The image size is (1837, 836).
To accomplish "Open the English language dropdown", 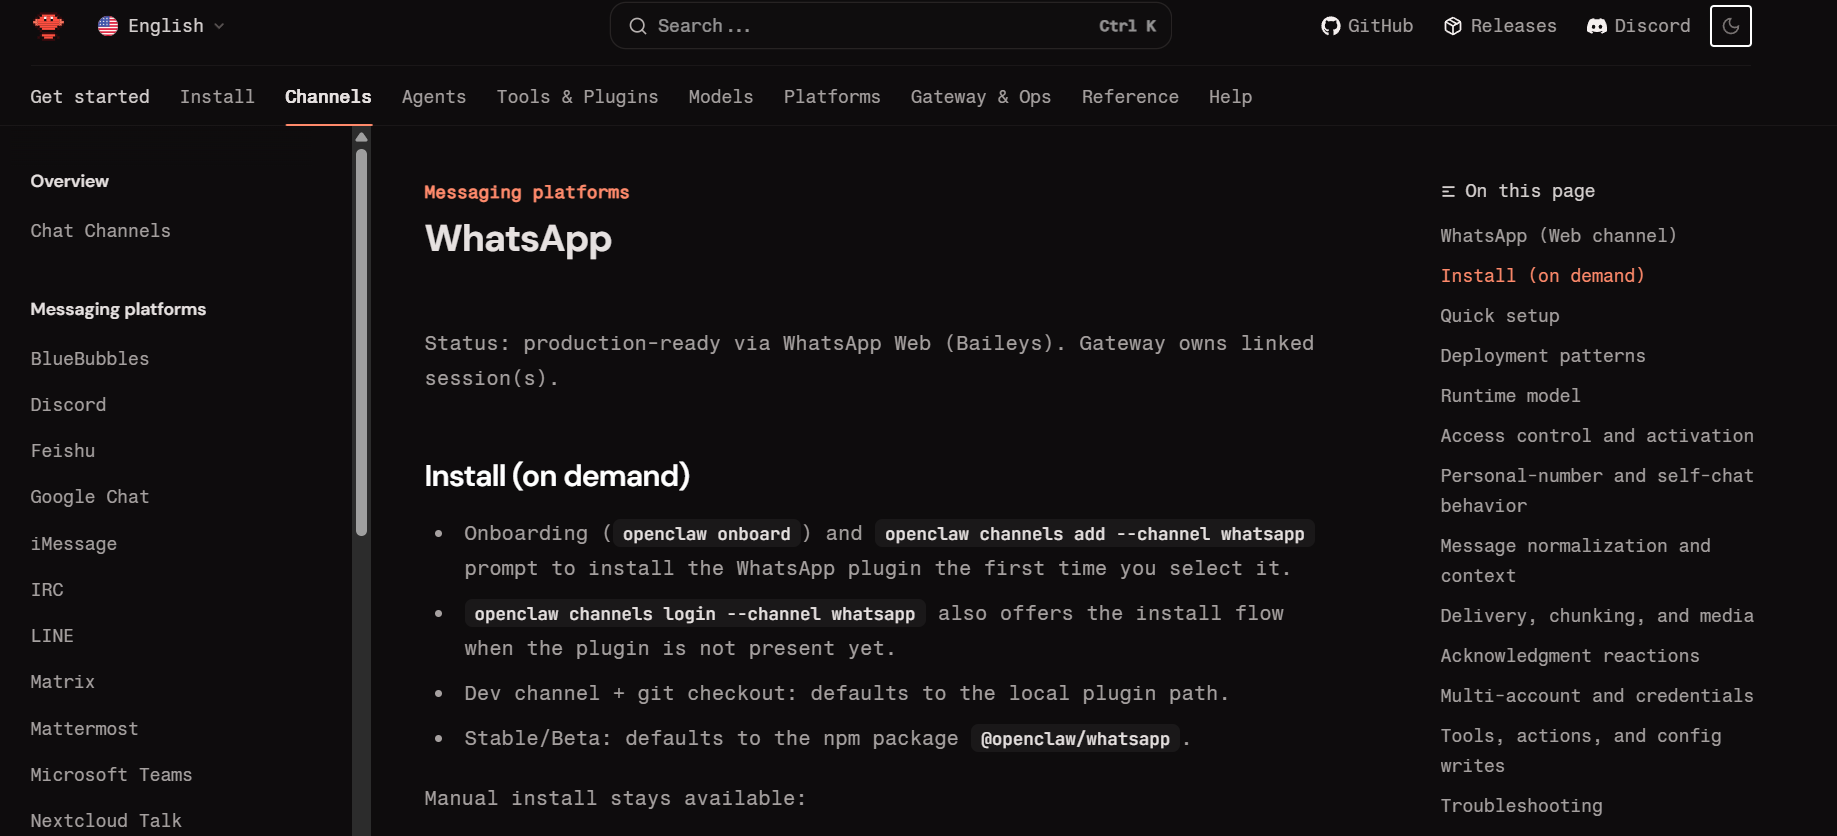I will point(161,26).
